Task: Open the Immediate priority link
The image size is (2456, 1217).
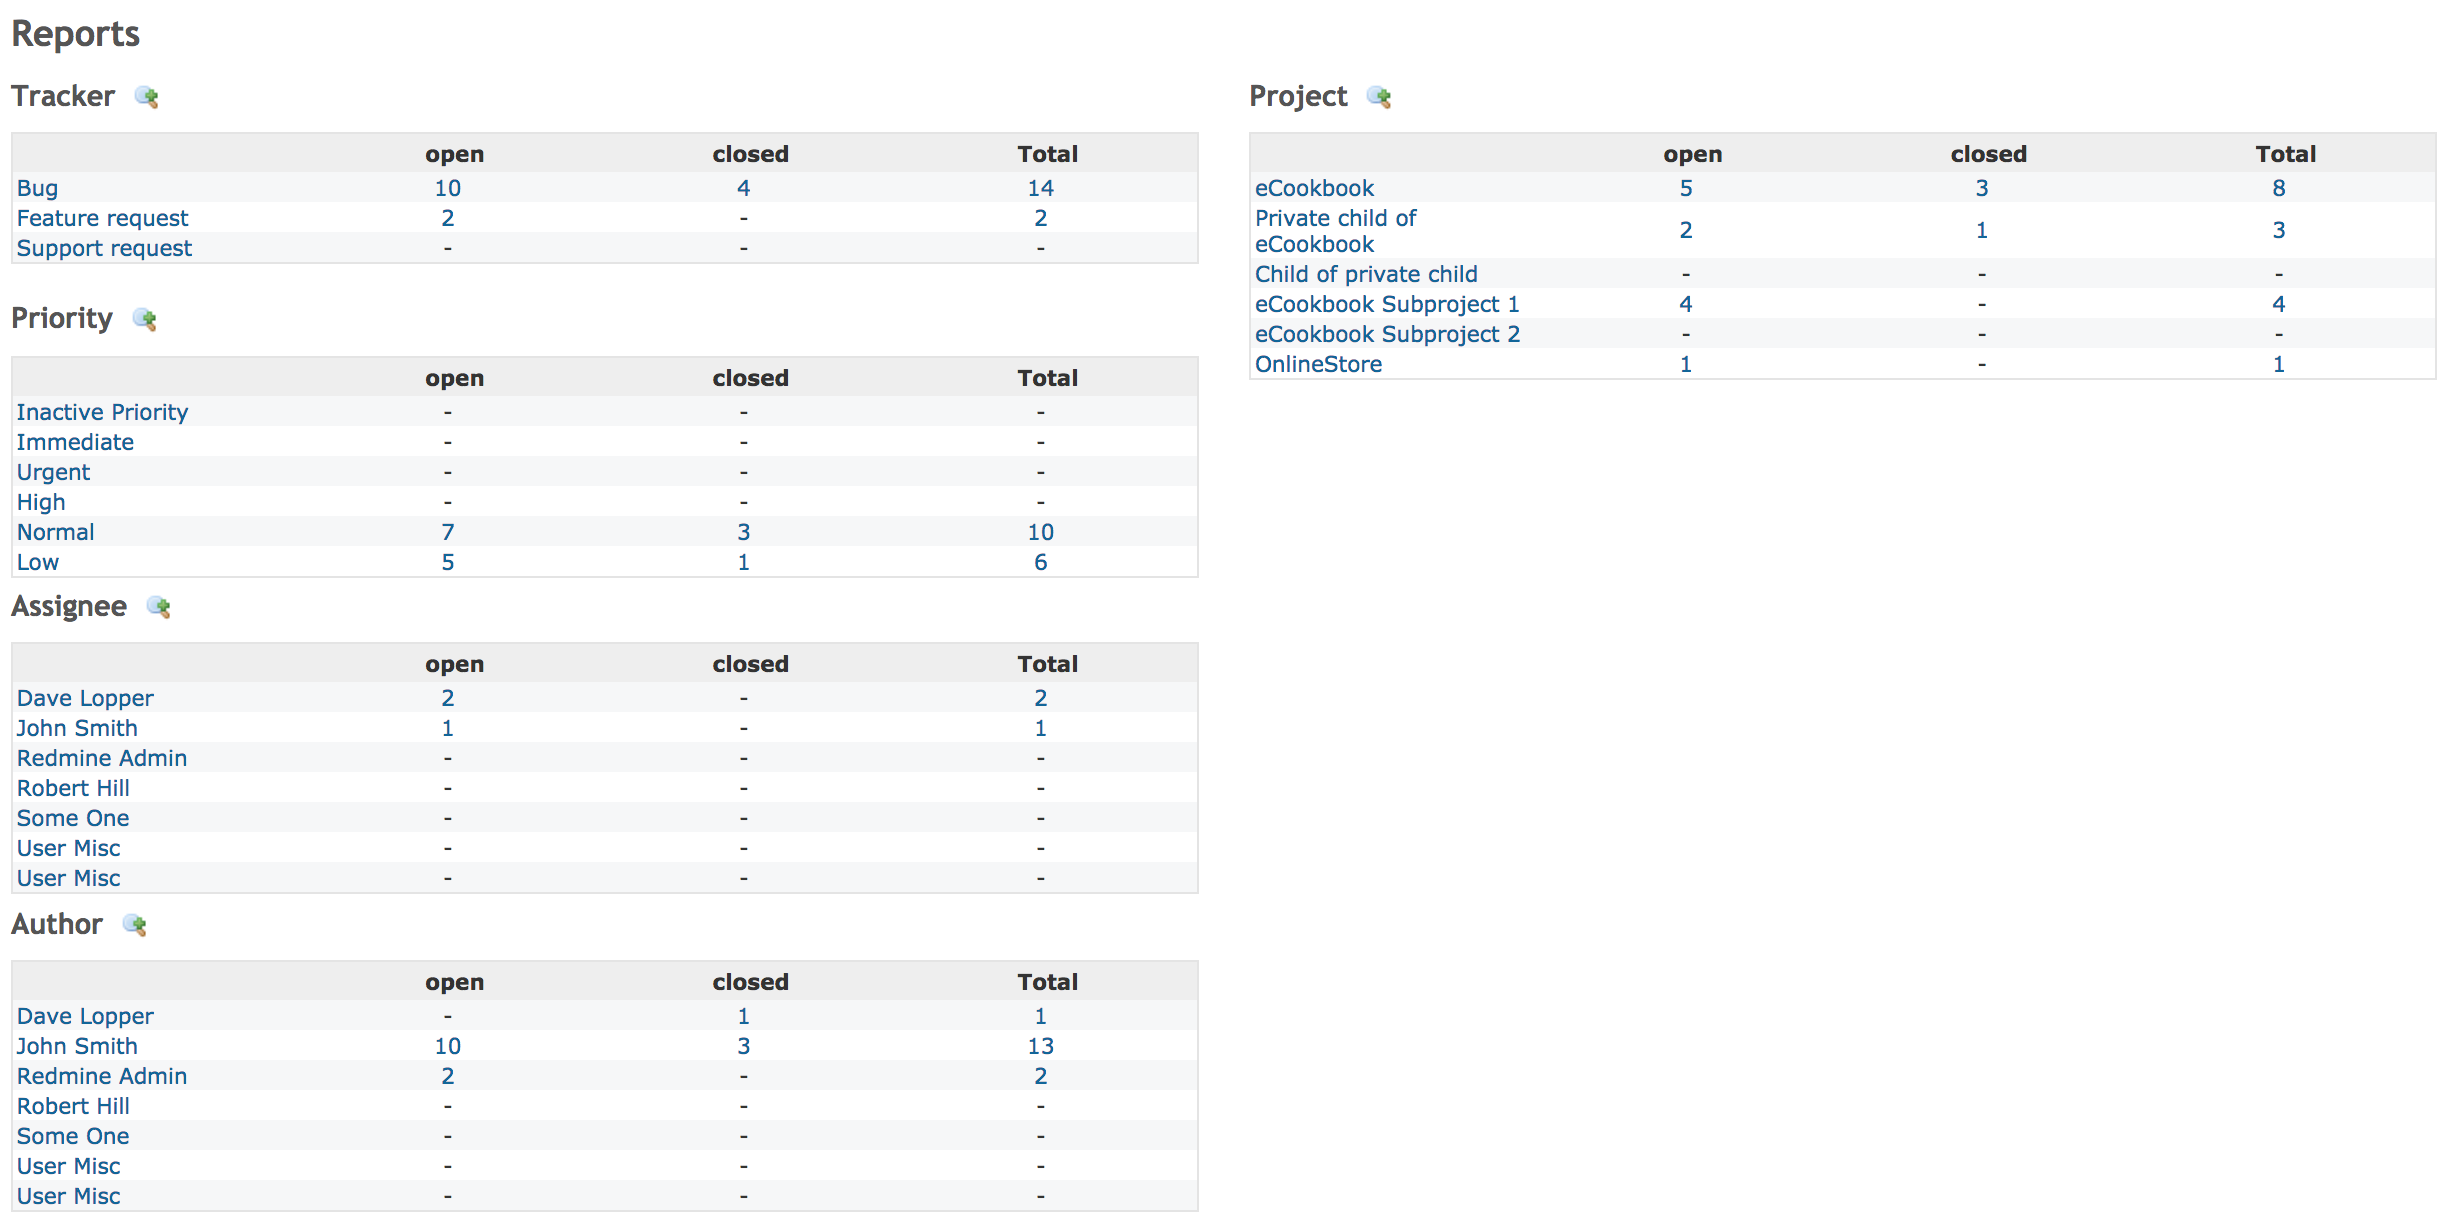Action: coord(75,442)
